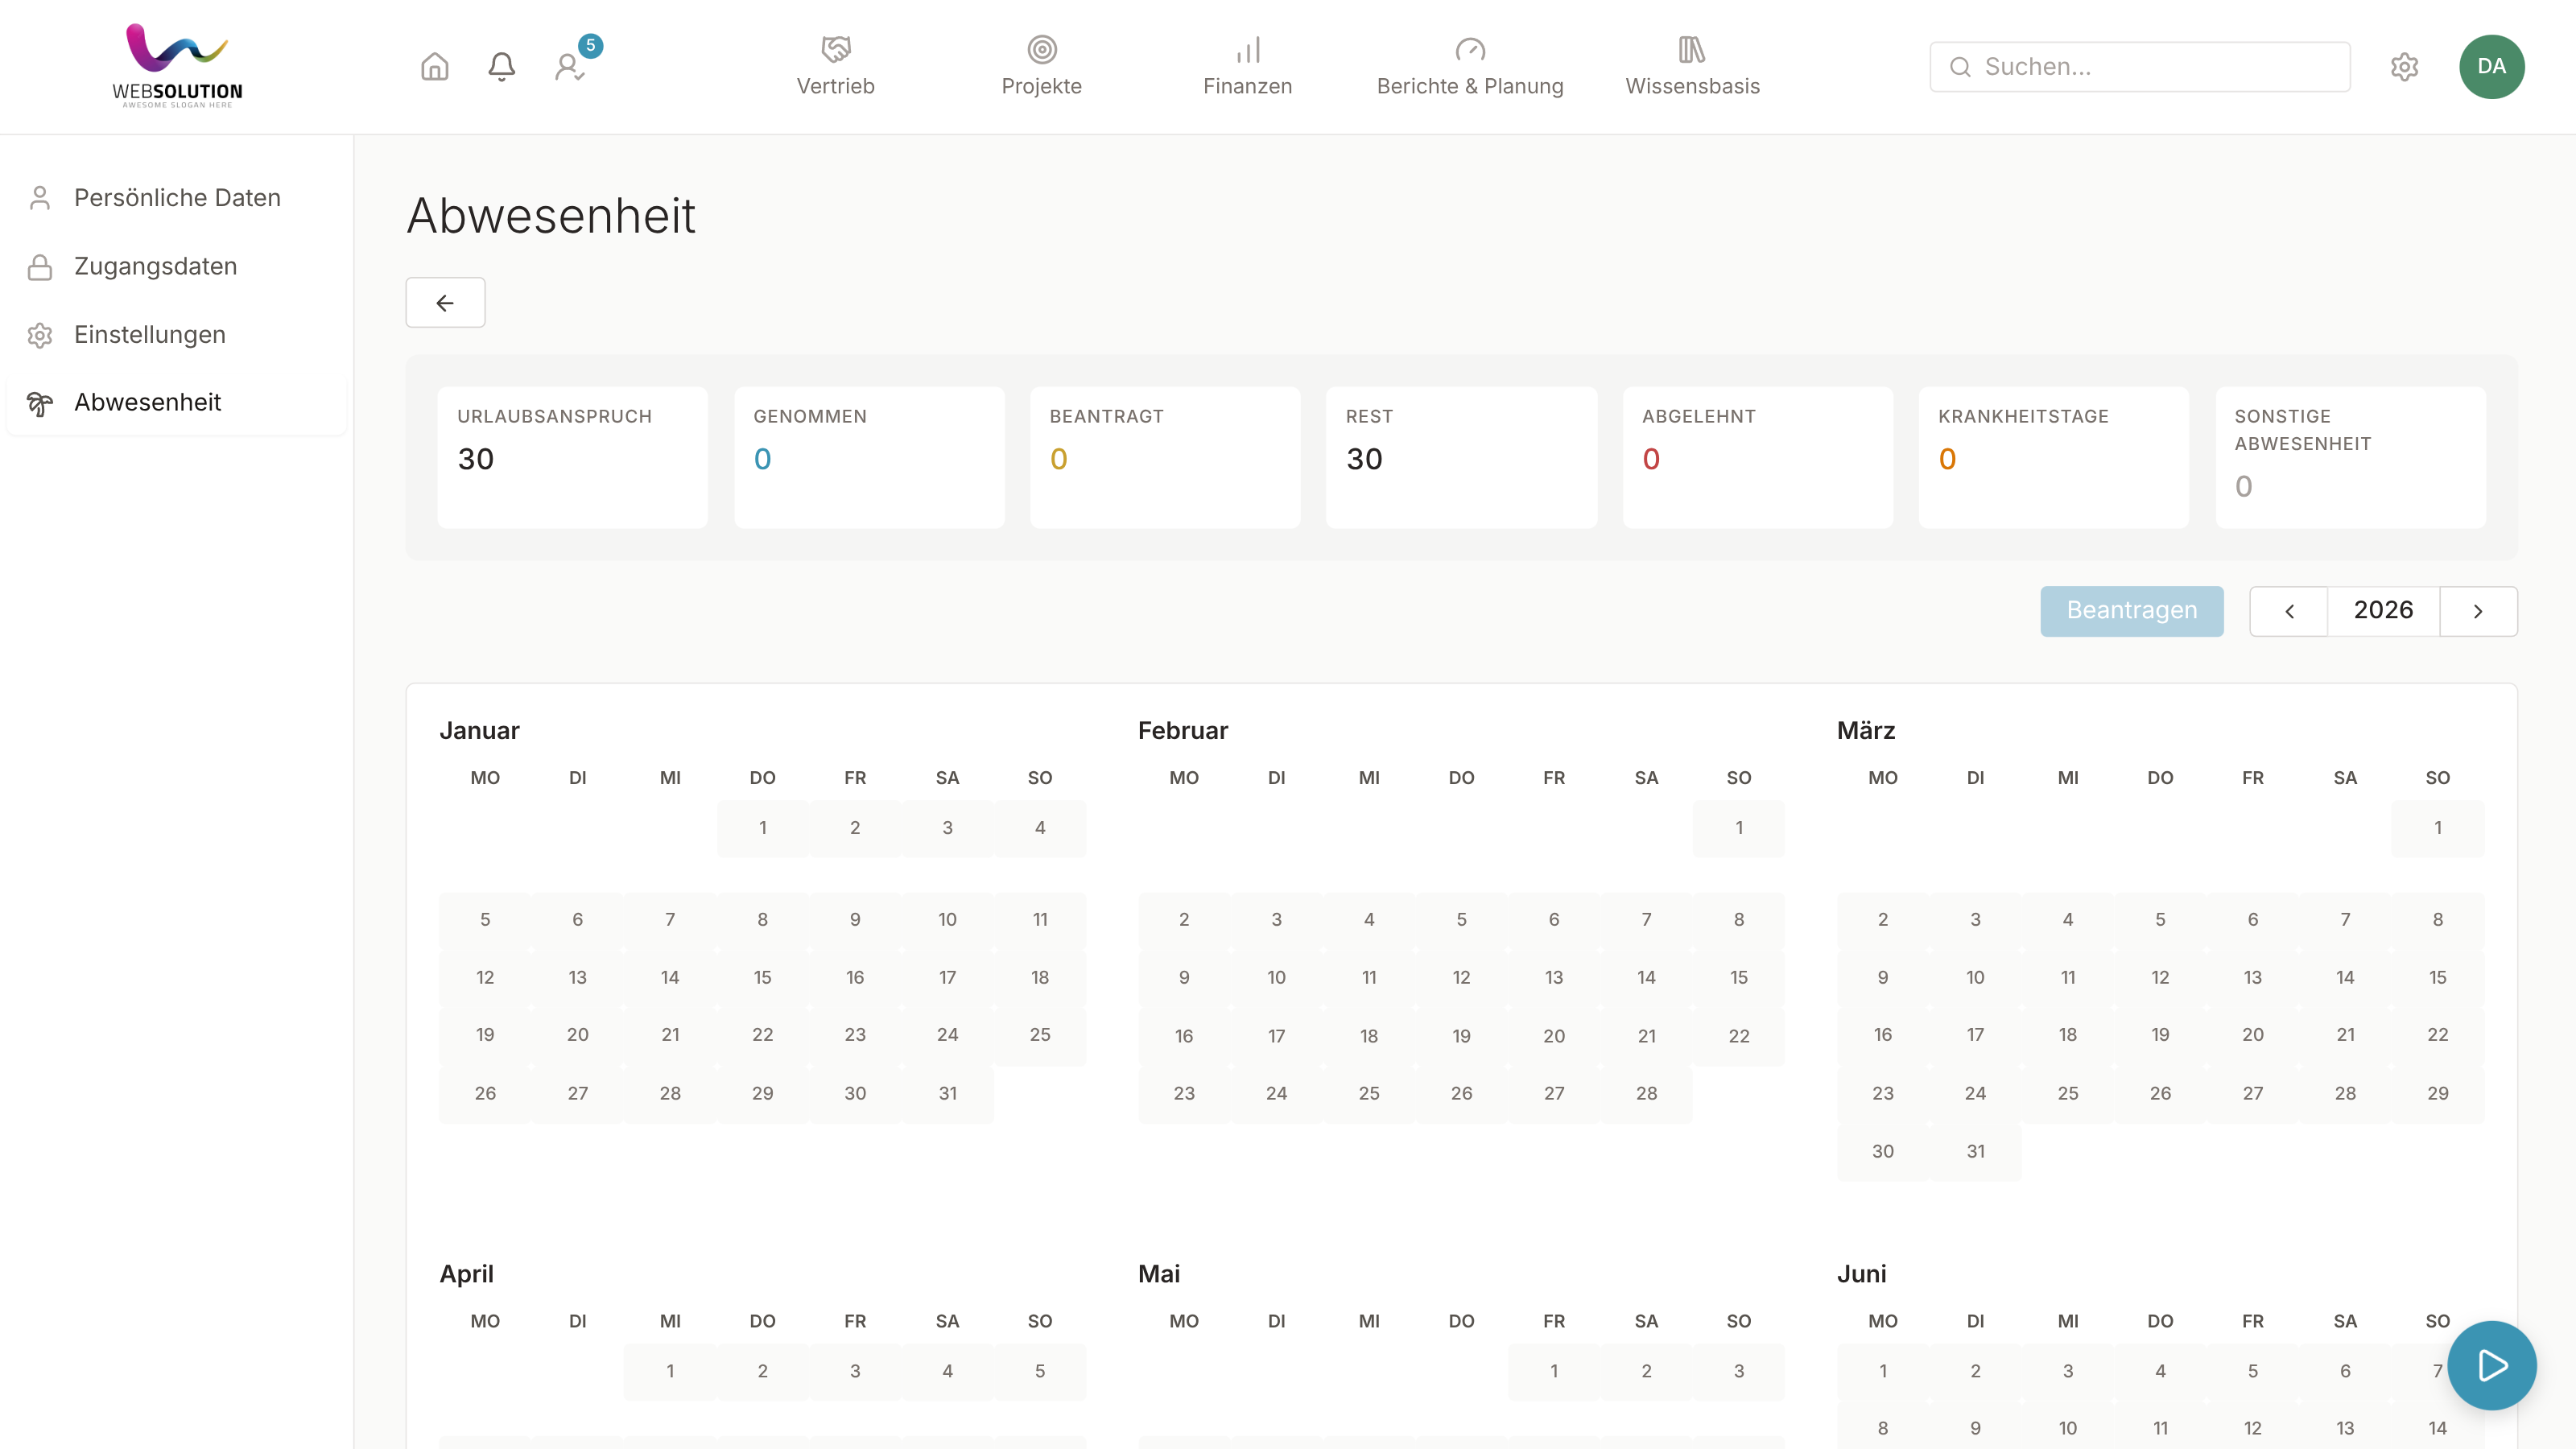Go to previous year
Image resolution: width=2576 pixels, height=1449 pixels.
(2289, 611)
